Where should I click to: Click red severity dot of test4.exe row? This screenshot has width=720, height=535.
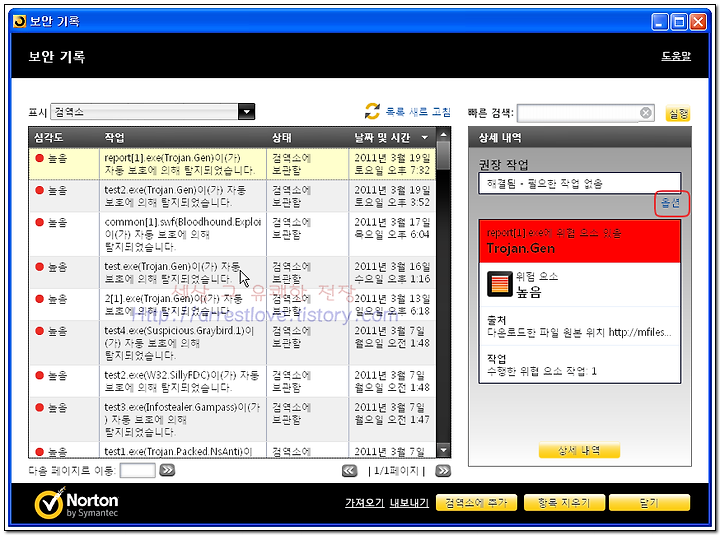[x=39, y=331]
